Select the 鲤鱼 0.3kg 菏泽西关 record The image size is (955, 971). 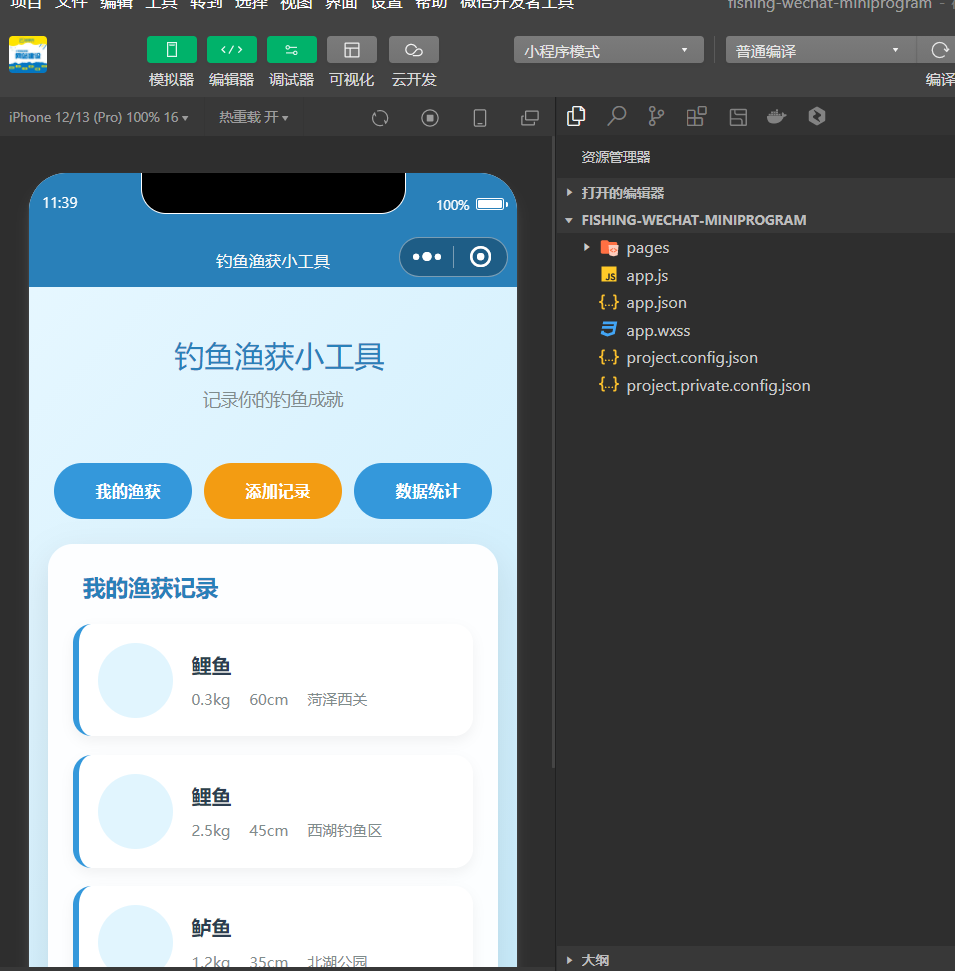(x=273, y=680)
